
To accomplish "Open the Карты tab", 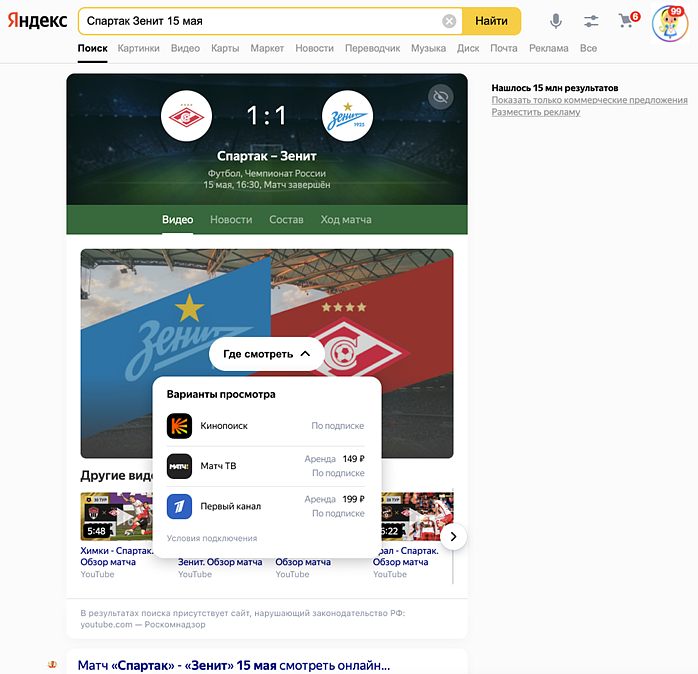I will [x=225, y=49].
